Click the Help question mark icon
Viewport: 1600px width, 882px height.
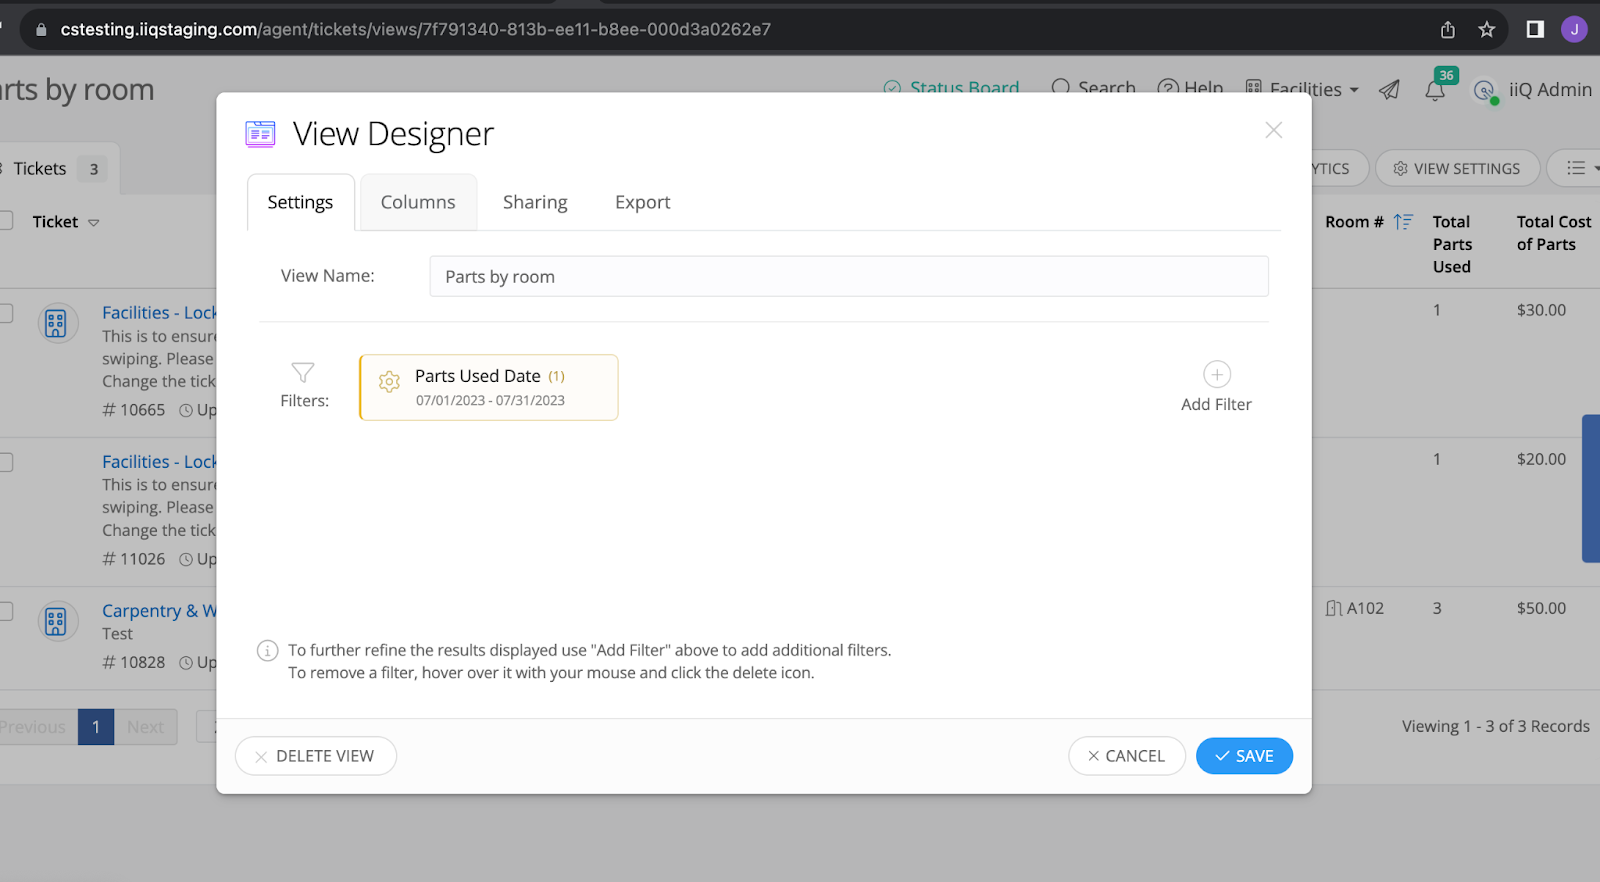click(1168, 88)
